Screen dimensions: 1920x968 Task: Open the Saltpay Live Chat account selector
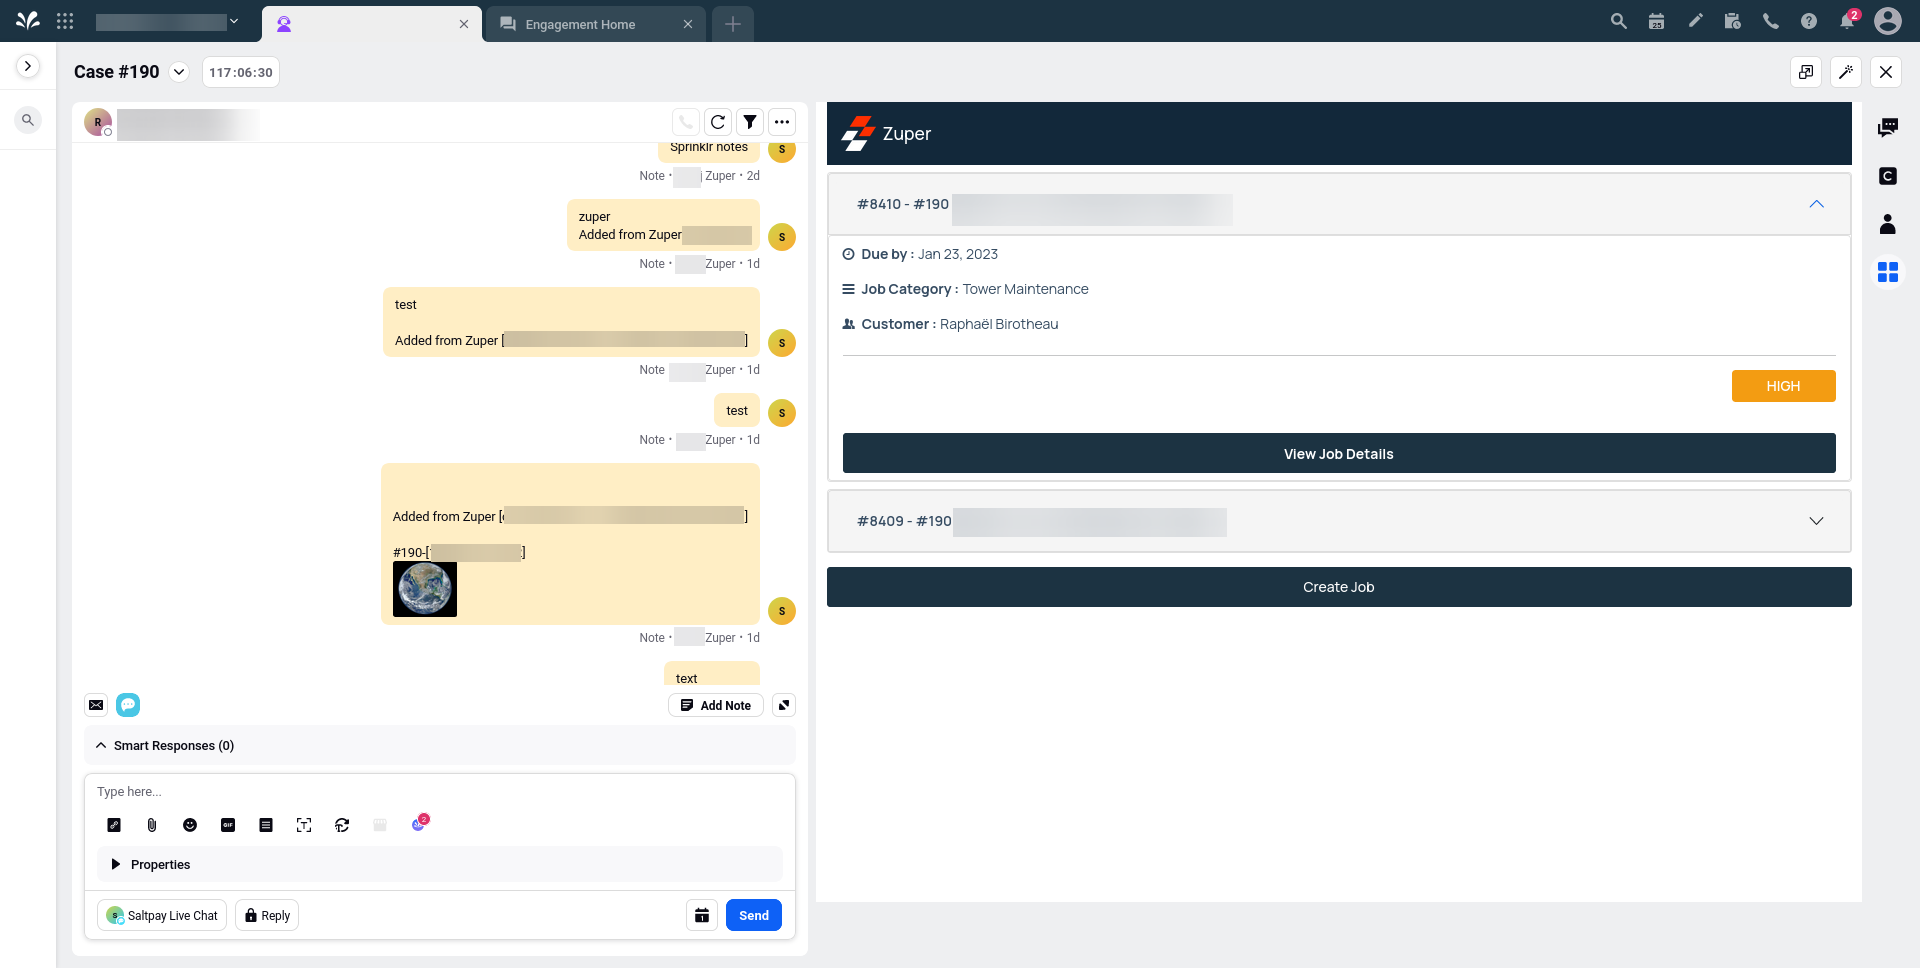point(162,915)
